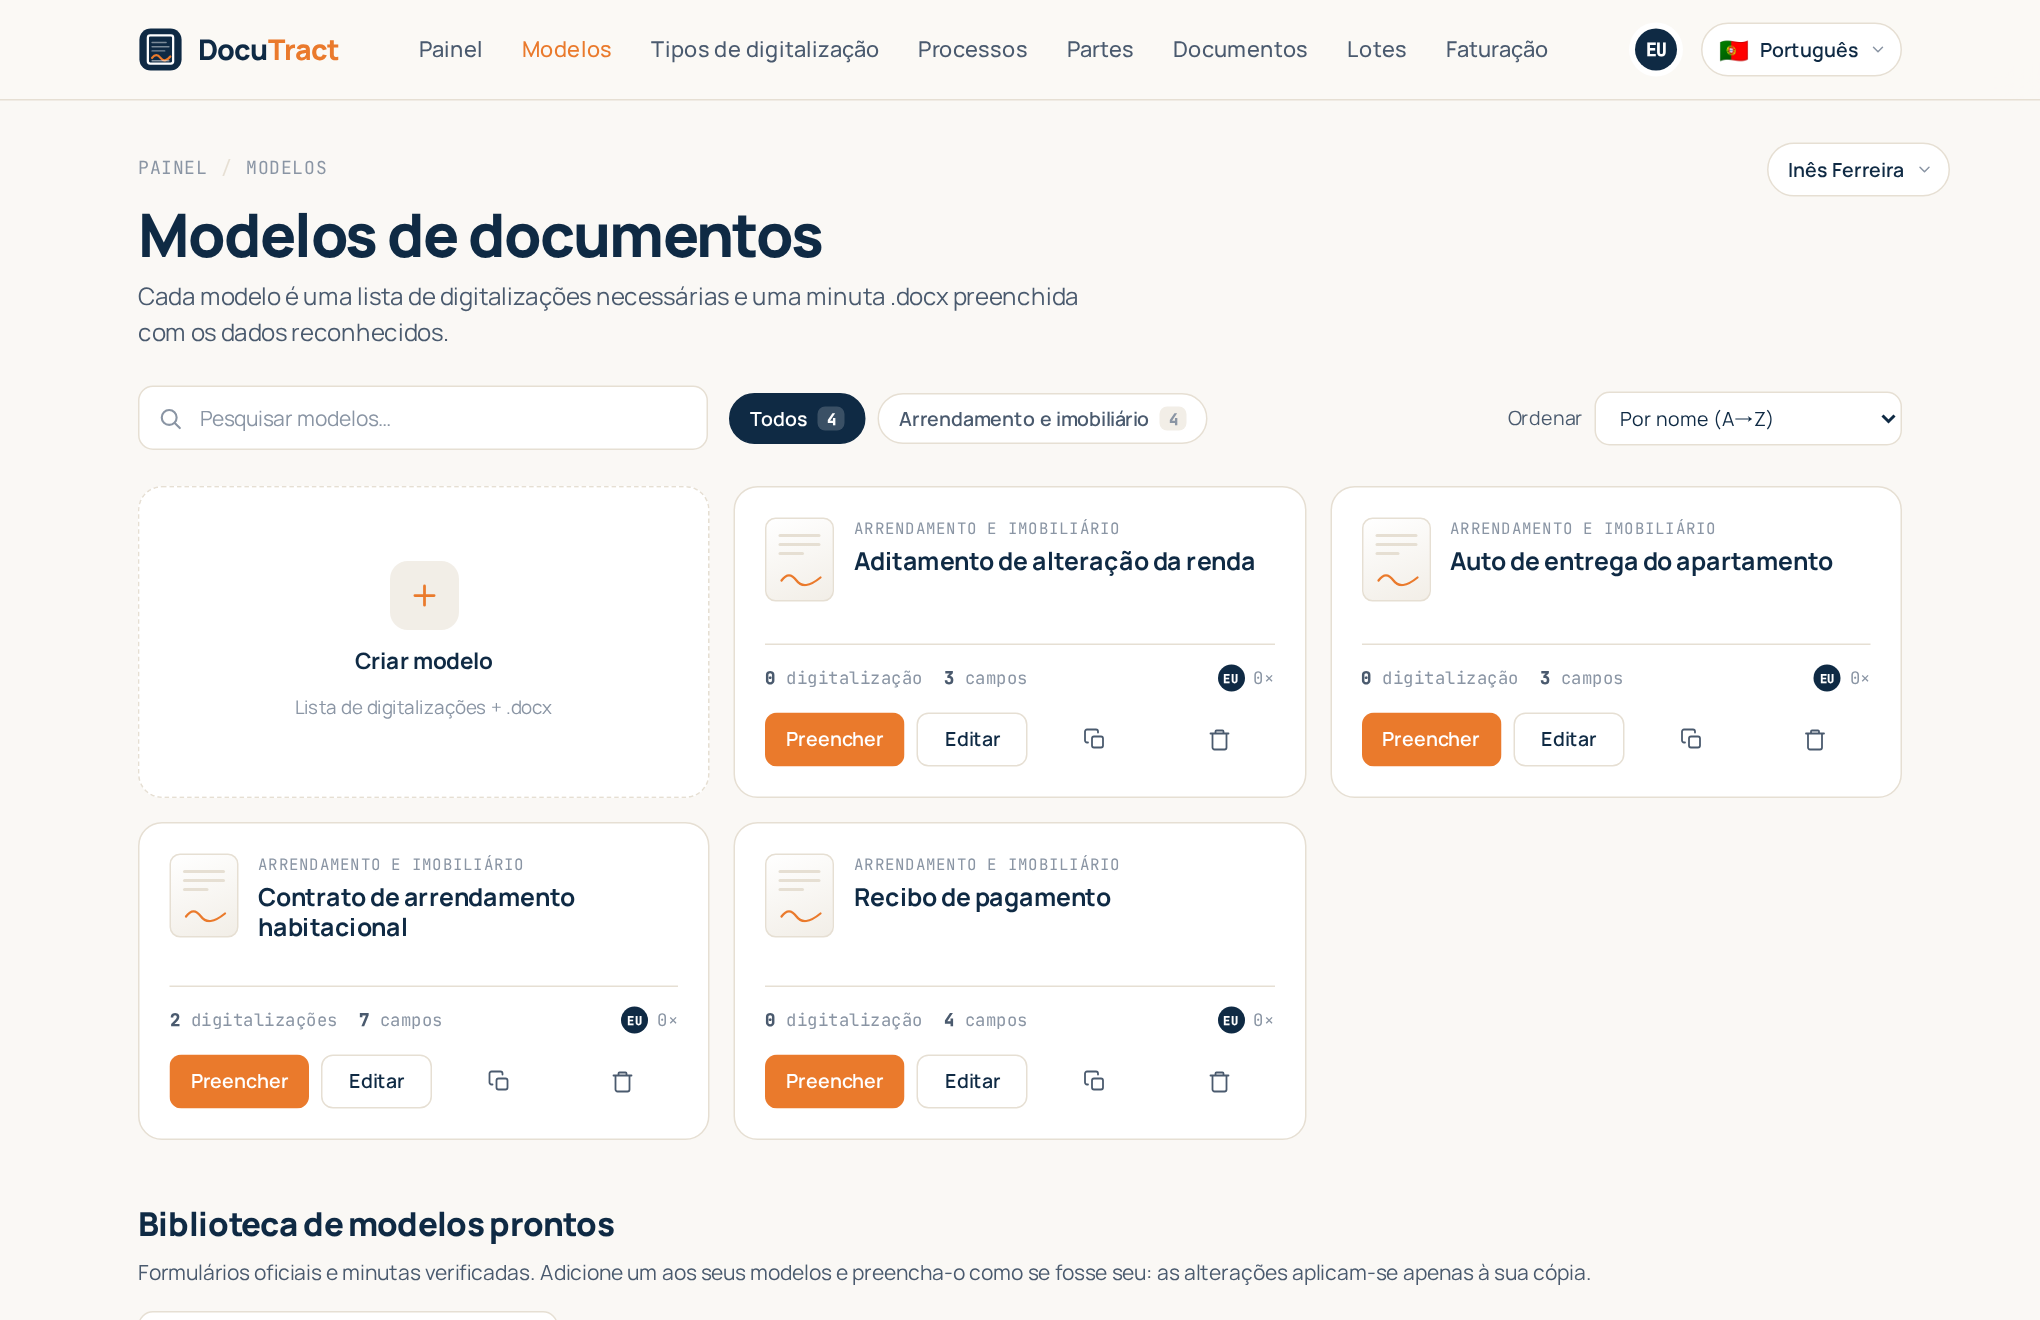The width and height of the screenshot is (2040, 1320).
Task: Open the Por nome (A→Z) sort dropdown
Action: pos(1748,418)
